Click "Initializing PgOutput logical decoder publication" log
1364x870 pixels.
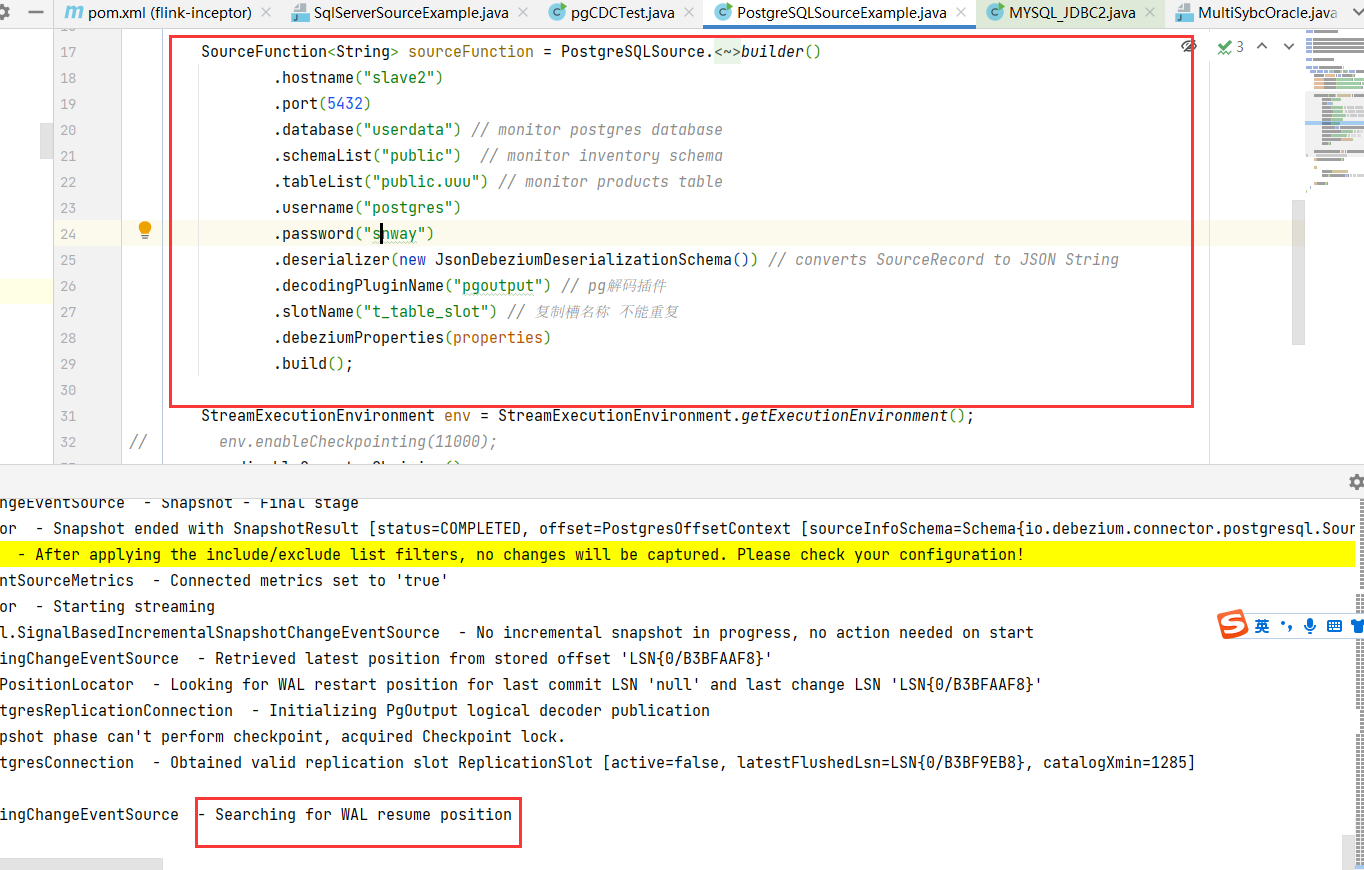point(489,710)
